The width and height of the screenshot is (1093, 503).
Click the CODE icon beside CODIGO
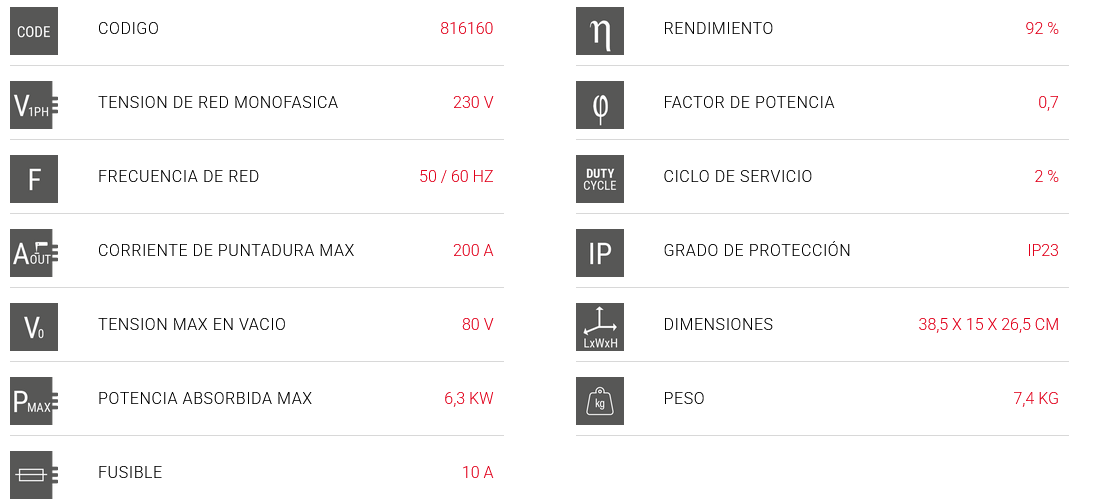pyautogui.click(x=34, y=31)
